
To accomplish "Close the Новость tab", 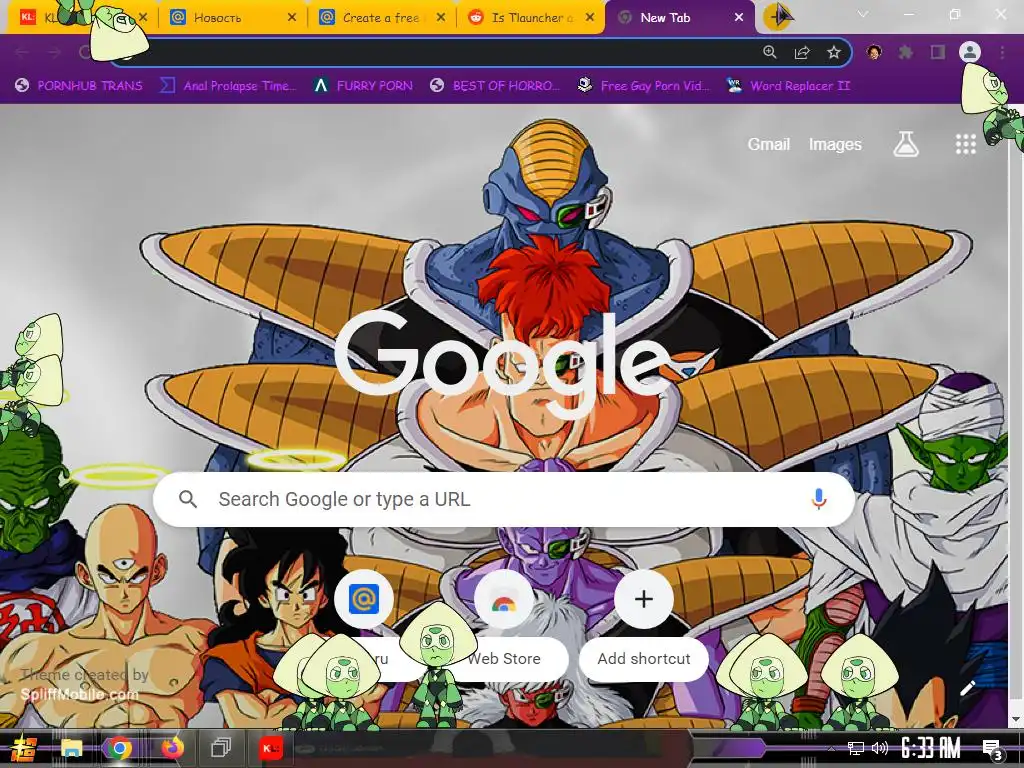I will click(292, 18).
